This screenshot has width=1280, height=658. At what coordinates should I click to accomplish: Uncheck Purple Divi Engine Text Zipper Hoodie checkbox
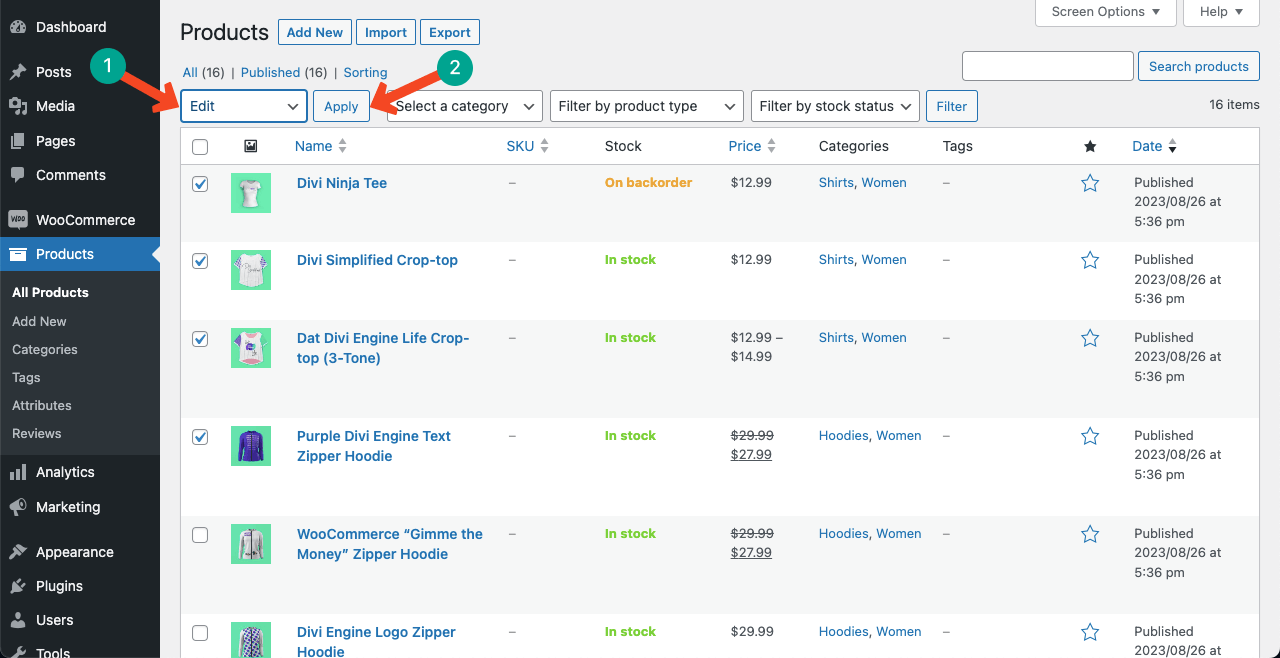tap(200, 437)
